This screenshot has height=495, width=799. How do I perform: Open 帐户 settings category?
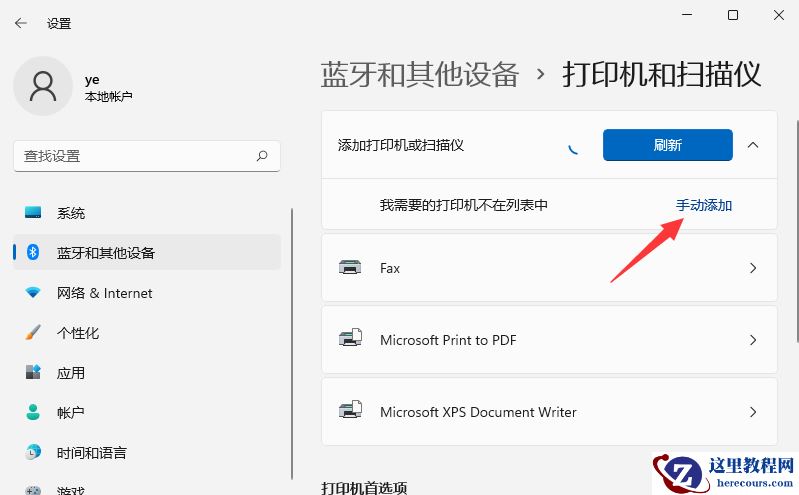pos(147,412)
